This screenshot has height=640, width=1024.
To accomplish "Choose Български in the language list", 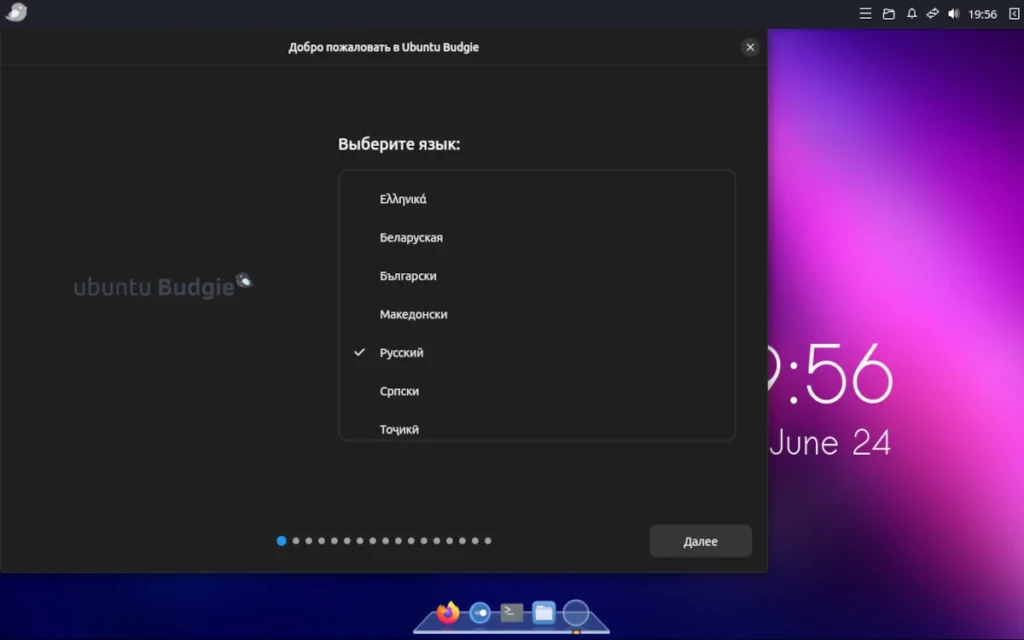I will pyautogui.click(x=537, y=276).
